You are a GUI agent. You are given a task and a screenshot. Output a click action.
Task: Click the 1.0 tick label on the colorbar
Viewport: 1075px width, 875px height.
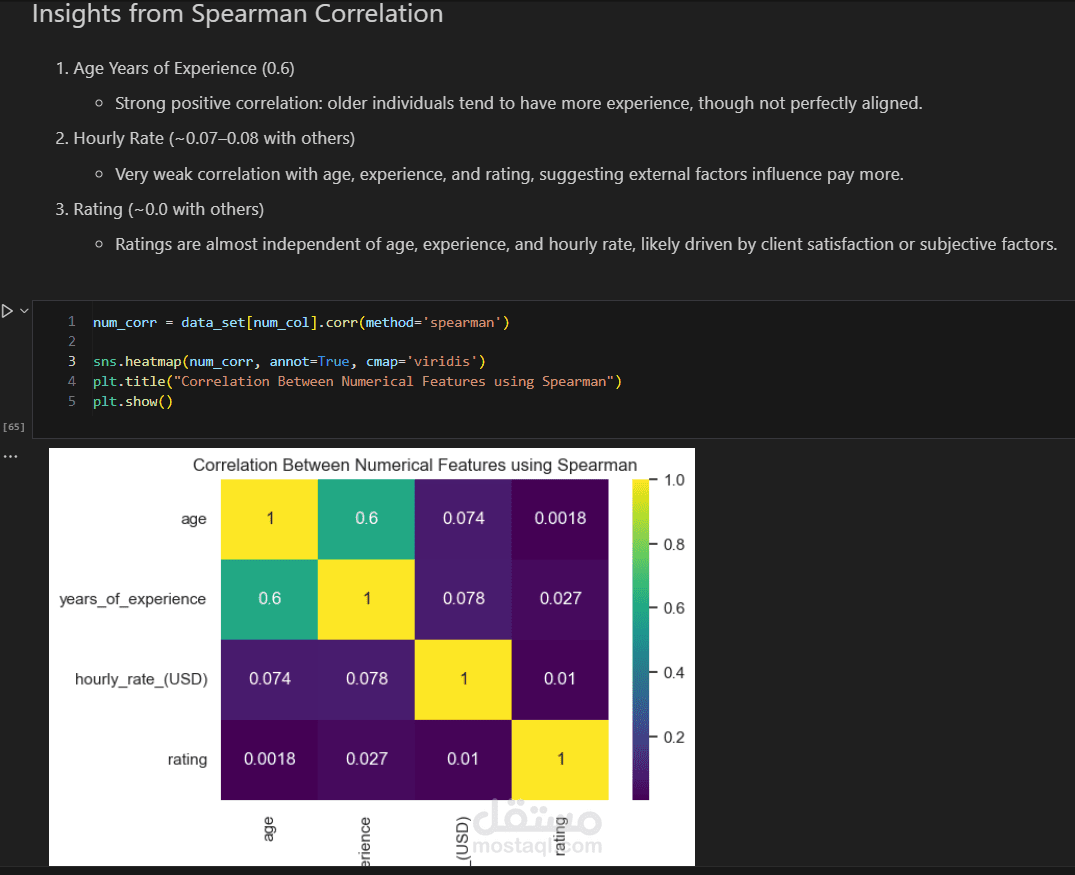point(674,480)
